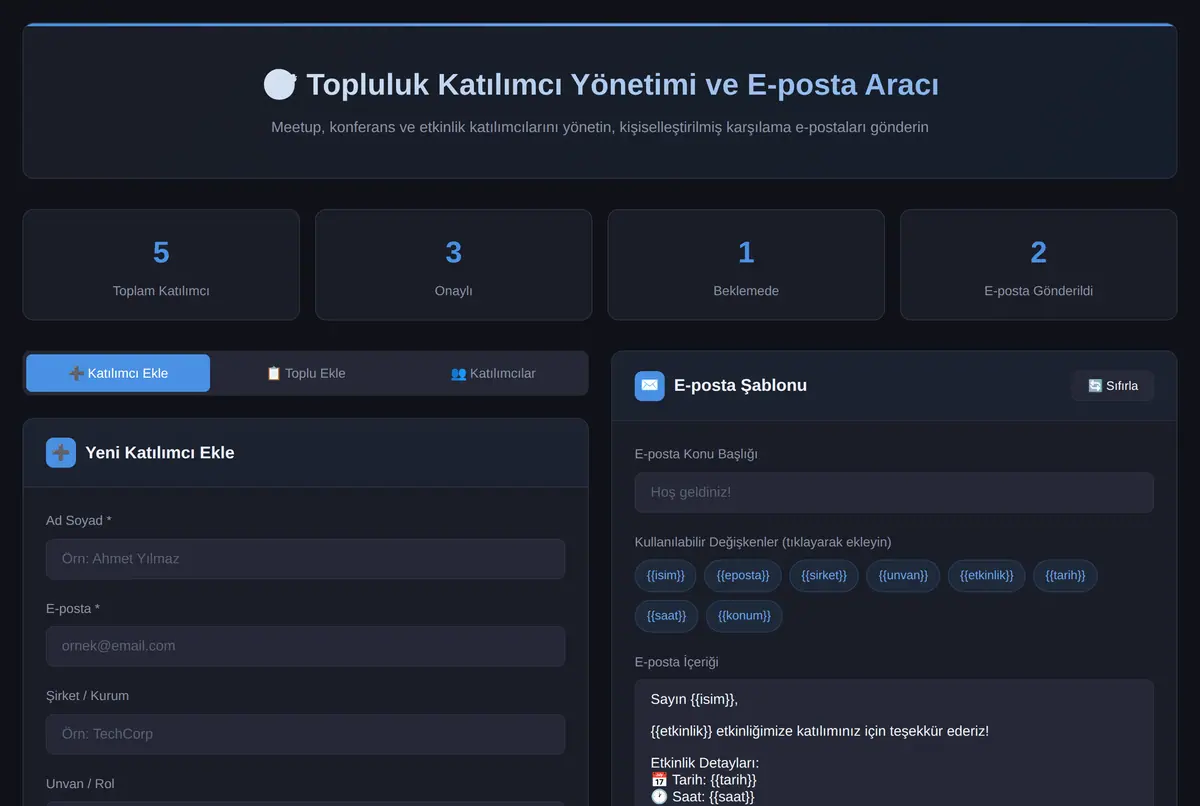Screen dimensions: 1200x806
Task: Click the envelope icon beside E-posta Şablonu
Action: [650, 385]
